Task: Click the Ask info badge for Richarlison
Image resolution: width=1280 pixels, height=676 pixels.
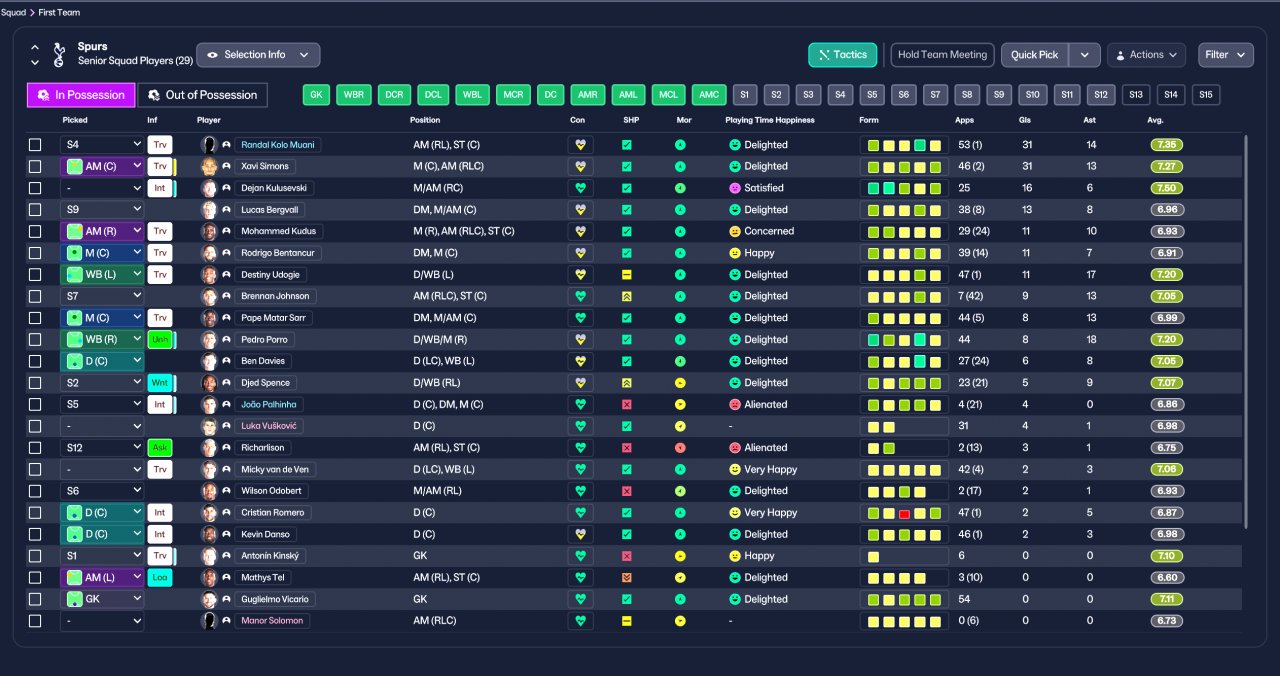Action: pyautogui.click(x=160, y=448)
